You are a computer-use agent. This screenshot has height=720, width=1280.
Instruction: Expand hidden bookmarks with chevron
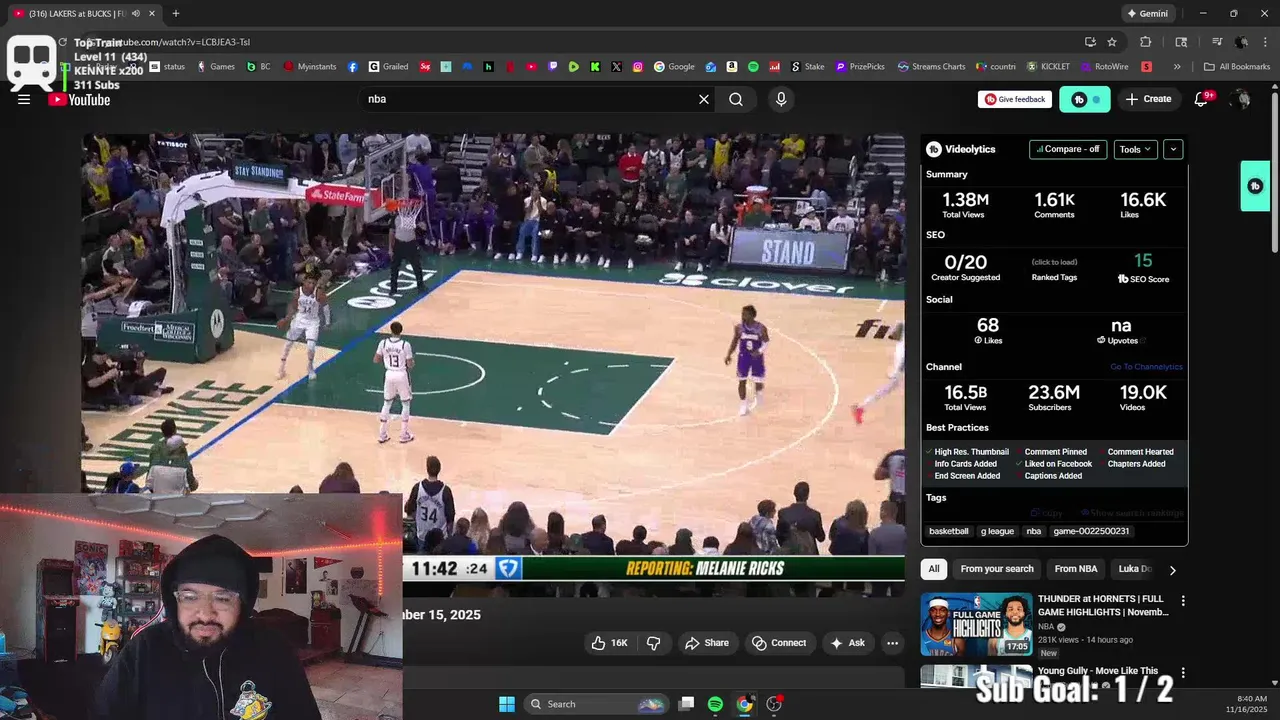pos(1177,67)
